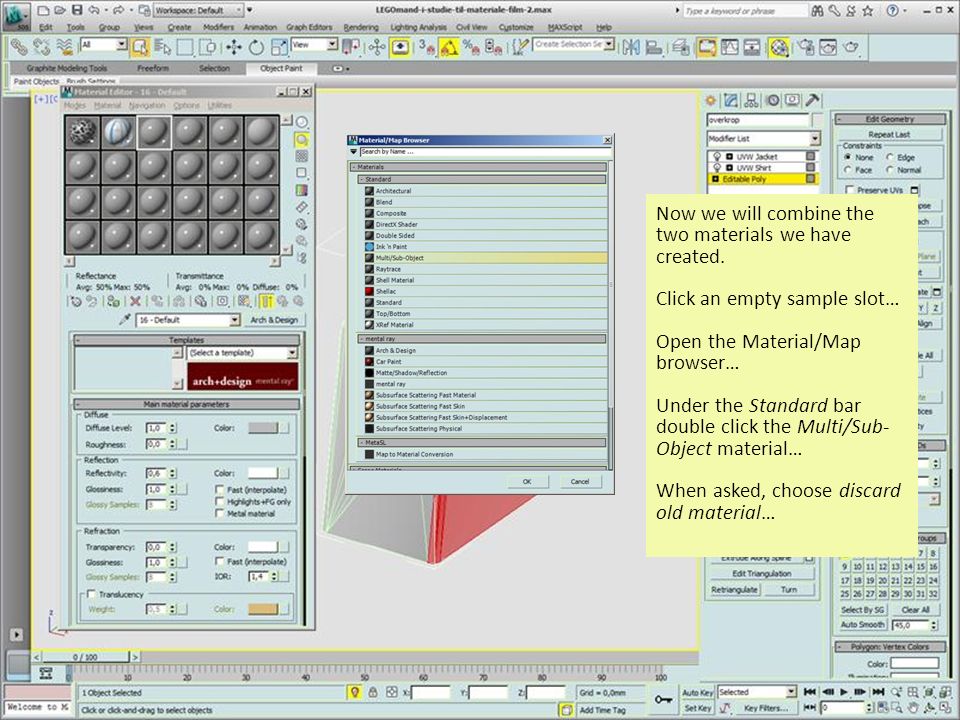Click the Play Animation button

[844, 692]
